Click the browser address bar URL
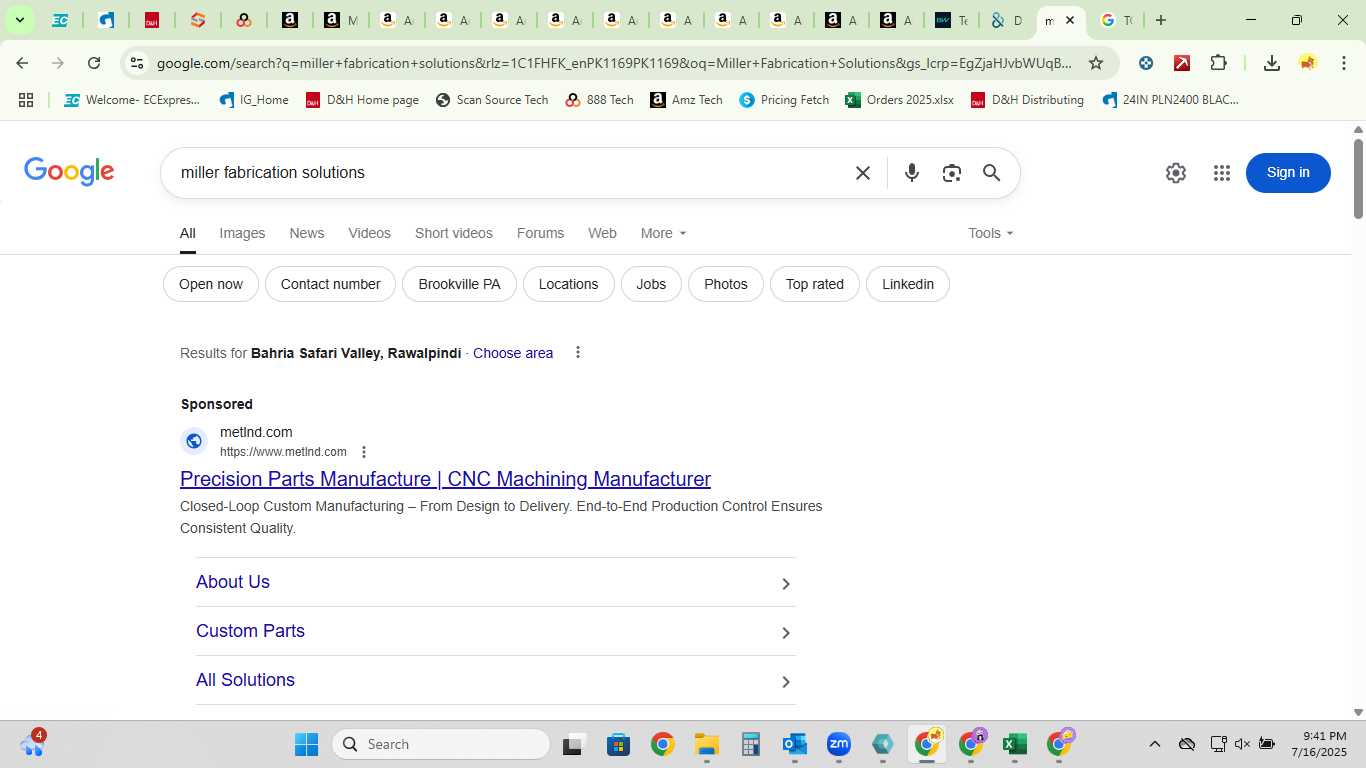 point(613,63)
